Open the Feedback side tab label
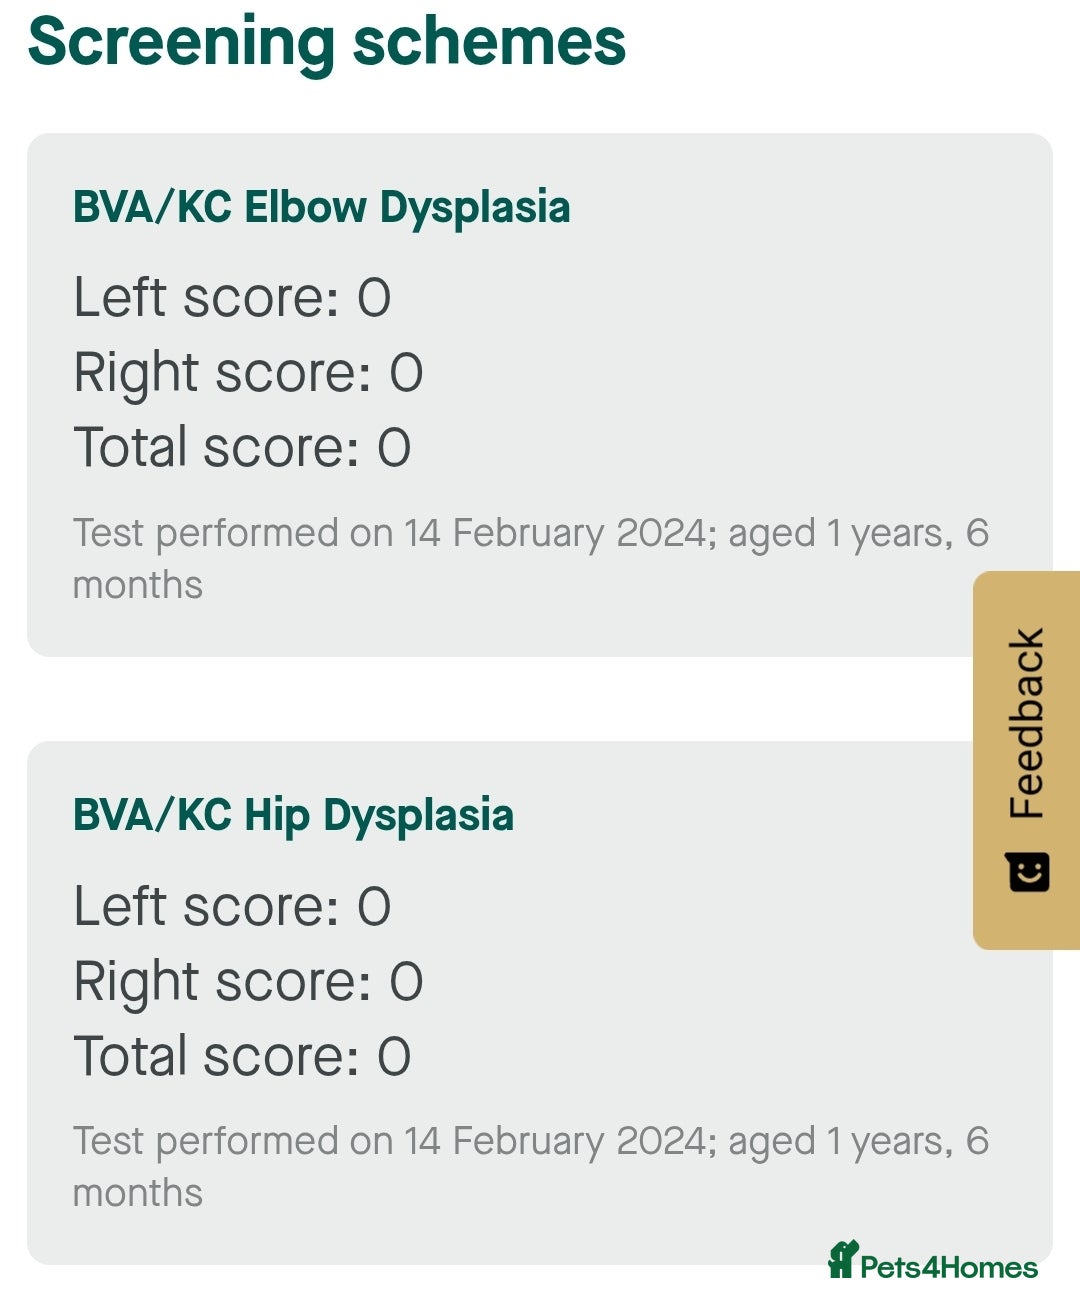1080x1301 pixels. [x=1027, y=723]
